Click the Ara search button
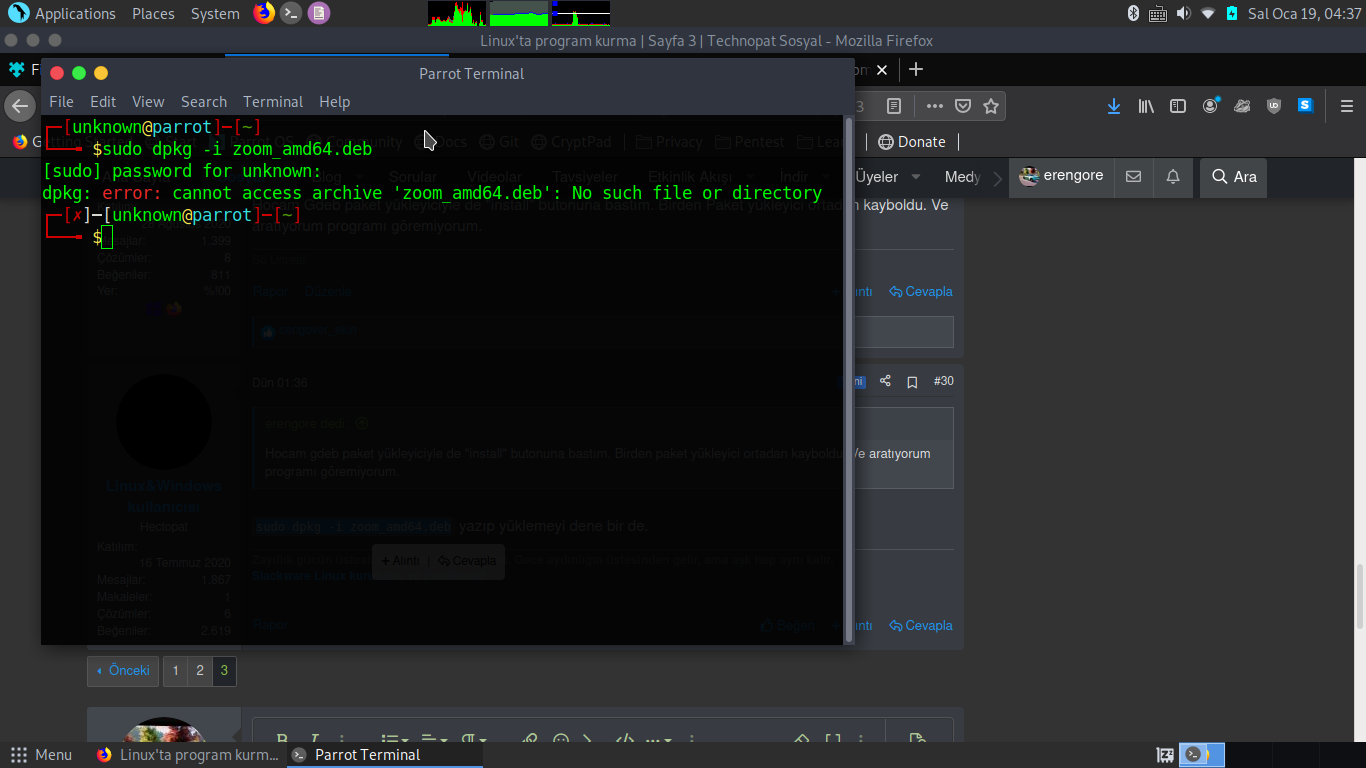 coord(1234,177)
